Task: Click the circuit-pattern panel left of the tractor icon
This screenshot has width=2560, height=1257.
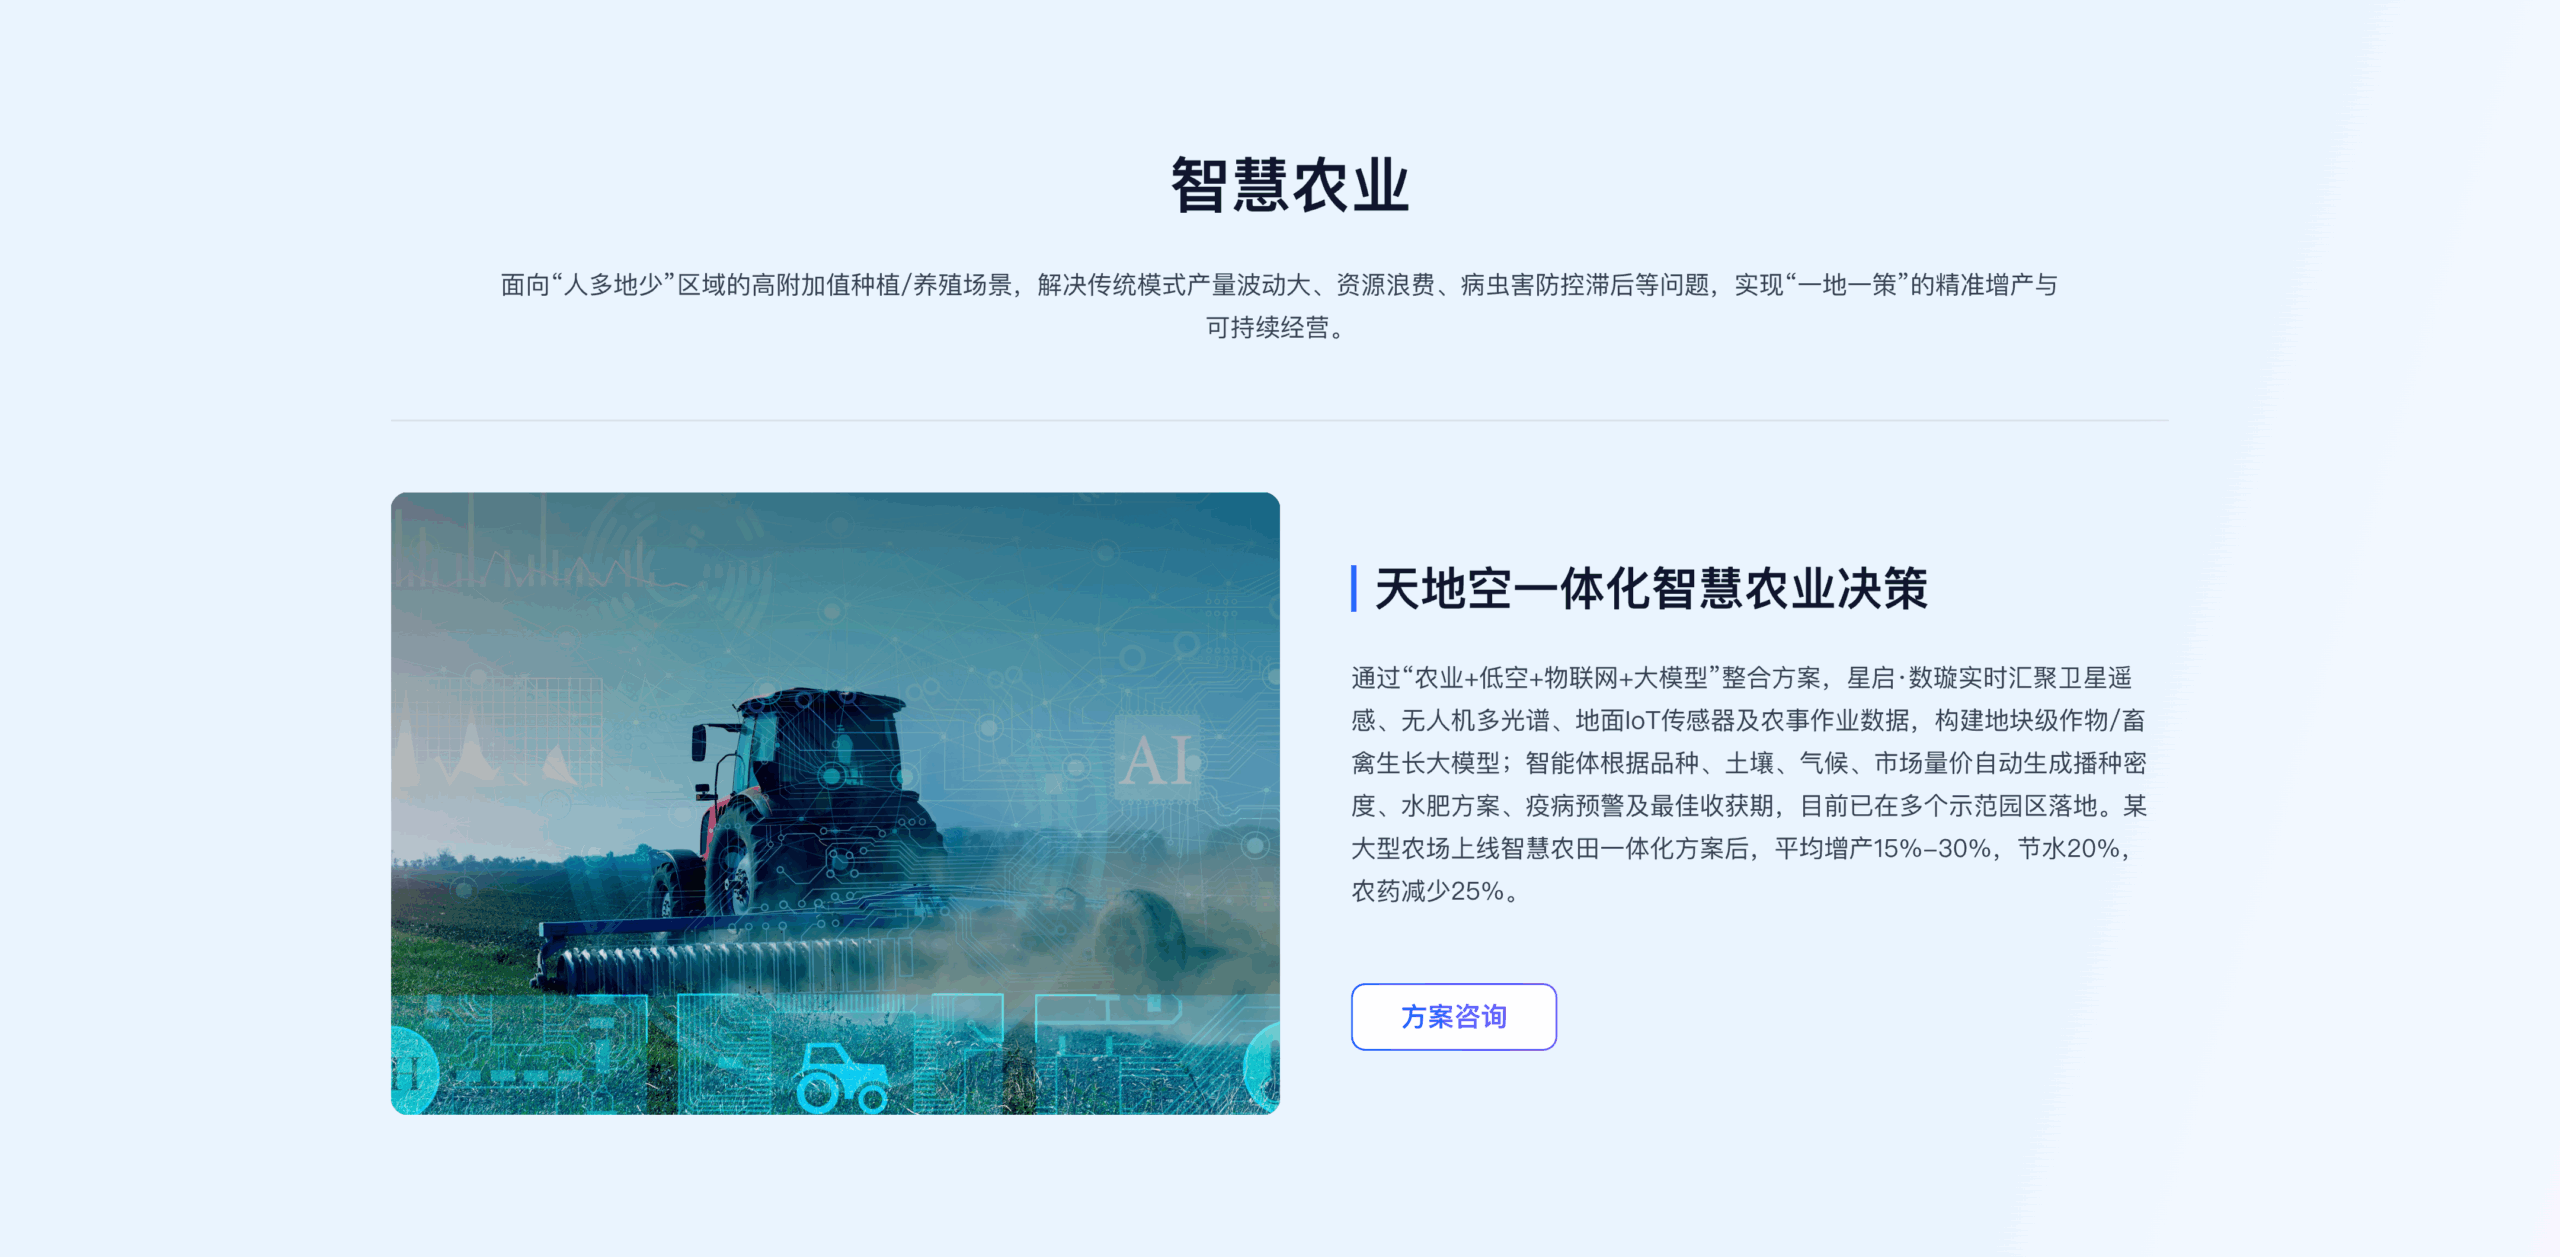Action: pos(725,1053)
